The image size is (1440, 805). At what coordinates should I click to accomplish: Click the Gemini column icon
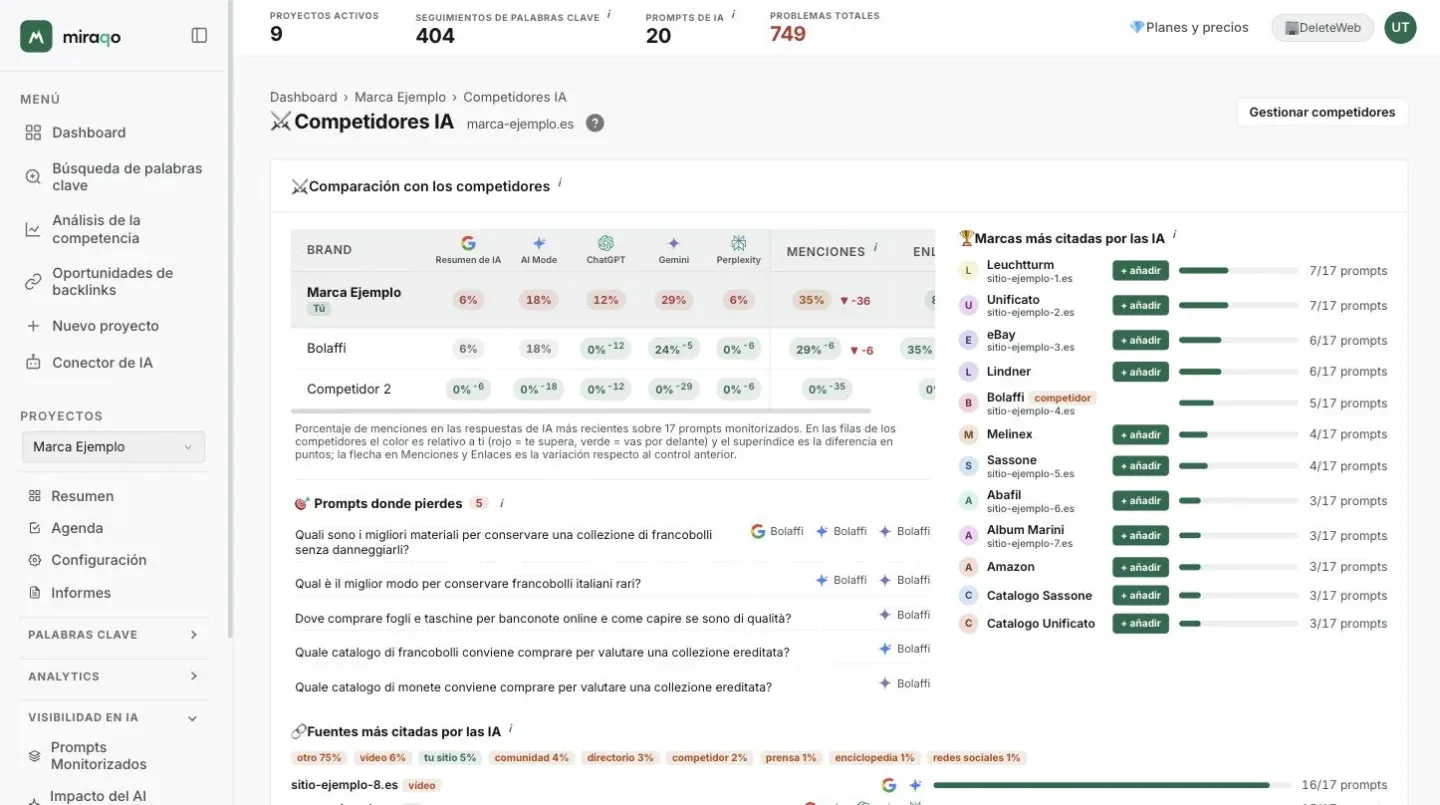click(x=674, y=243)
